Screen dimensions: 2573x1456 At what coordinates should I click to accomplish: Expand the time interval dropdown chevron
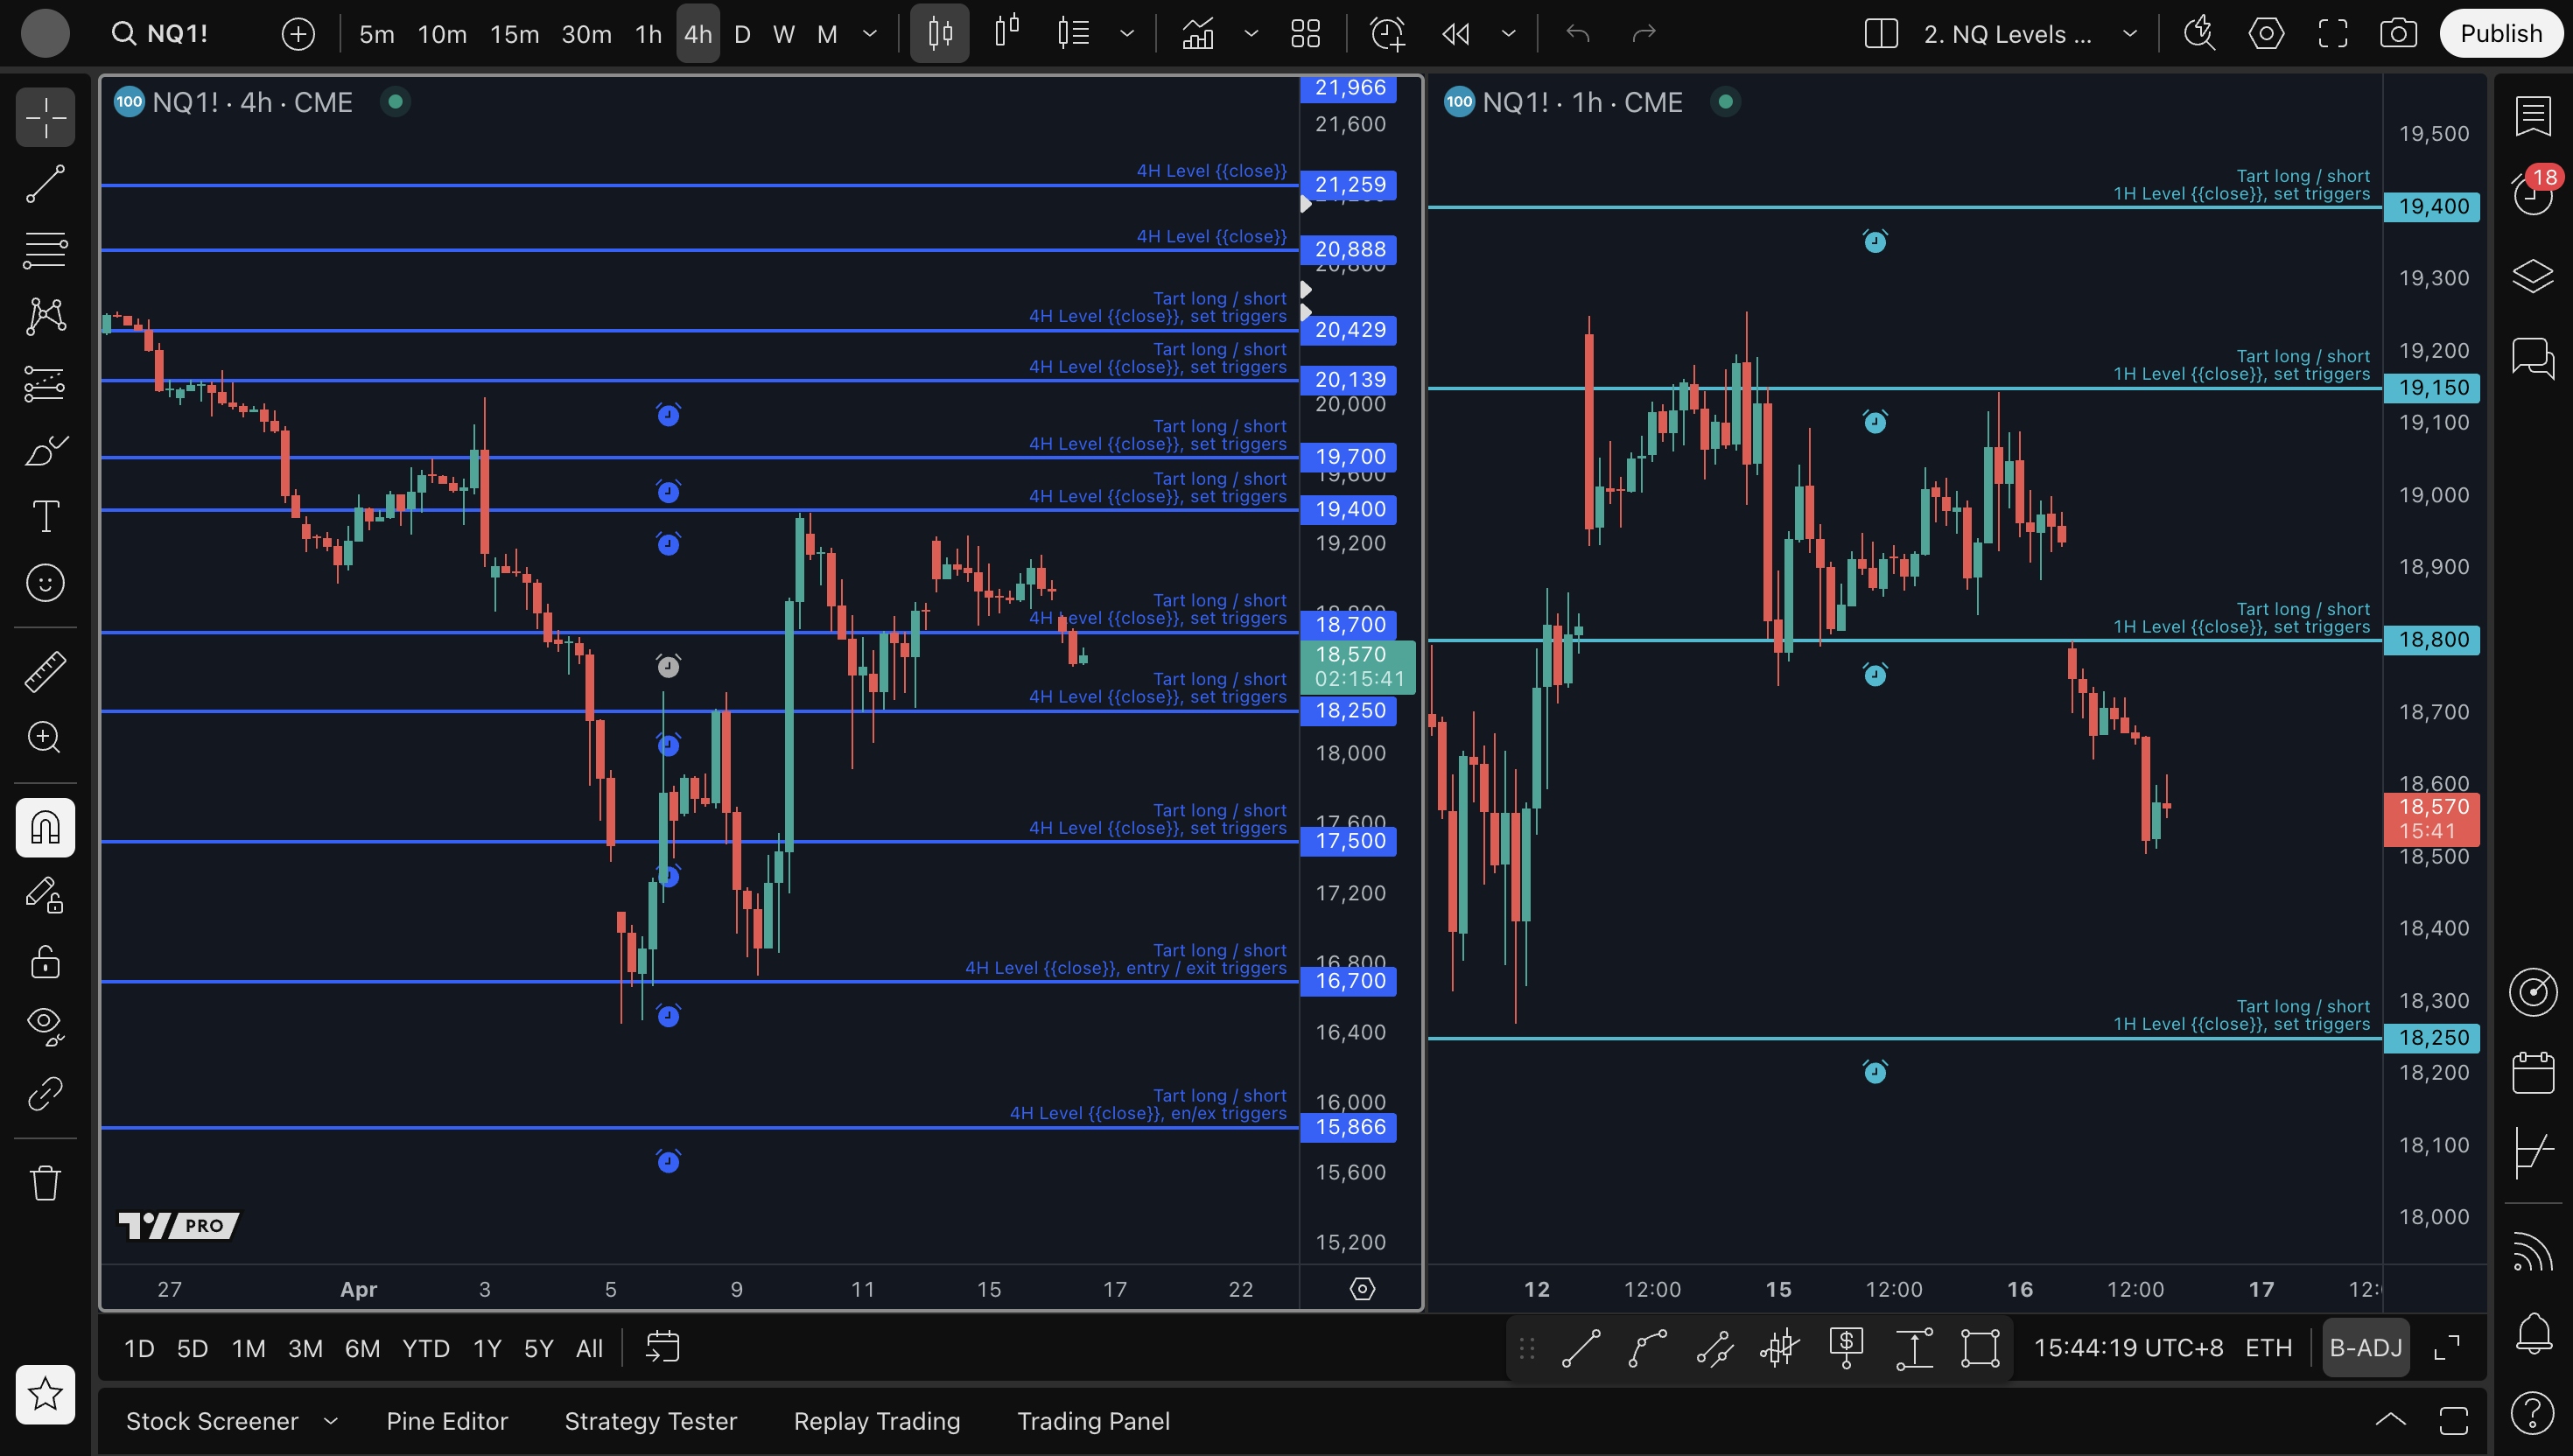pos(870,34)
